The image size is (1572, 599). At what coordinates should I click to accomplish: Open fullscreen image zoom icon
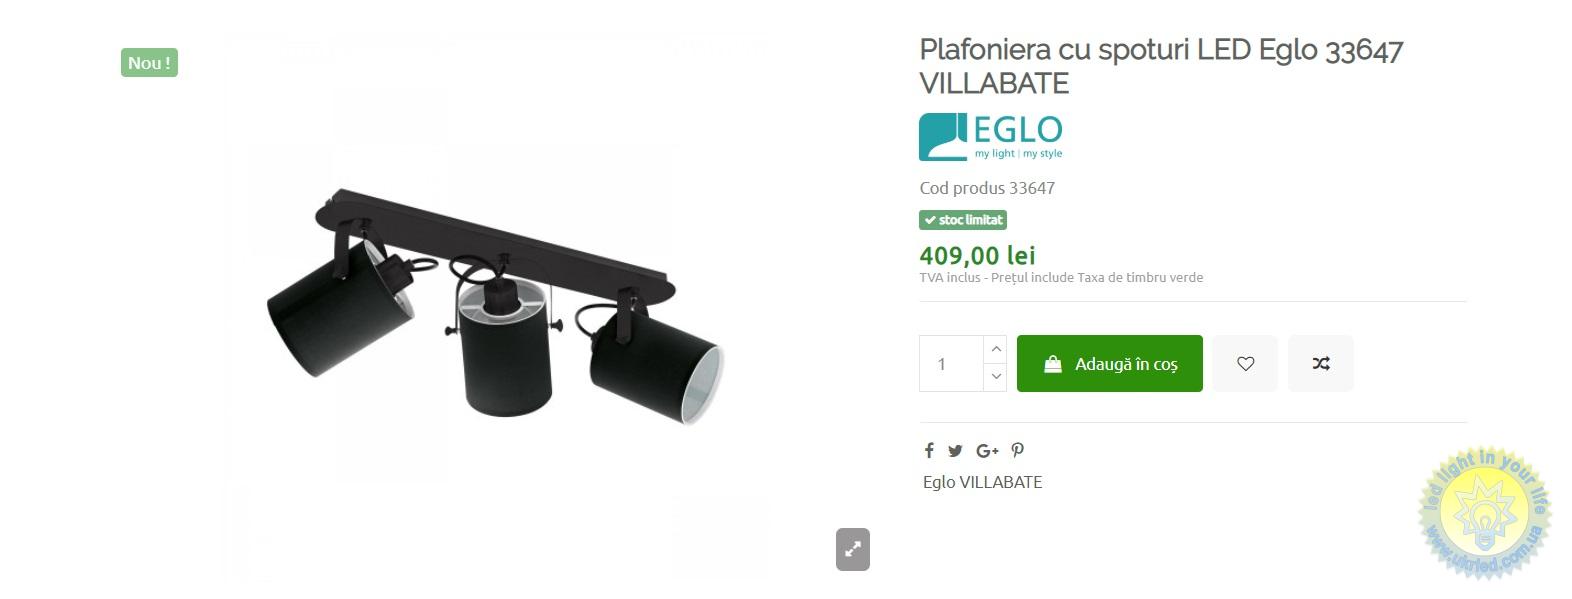853,549
